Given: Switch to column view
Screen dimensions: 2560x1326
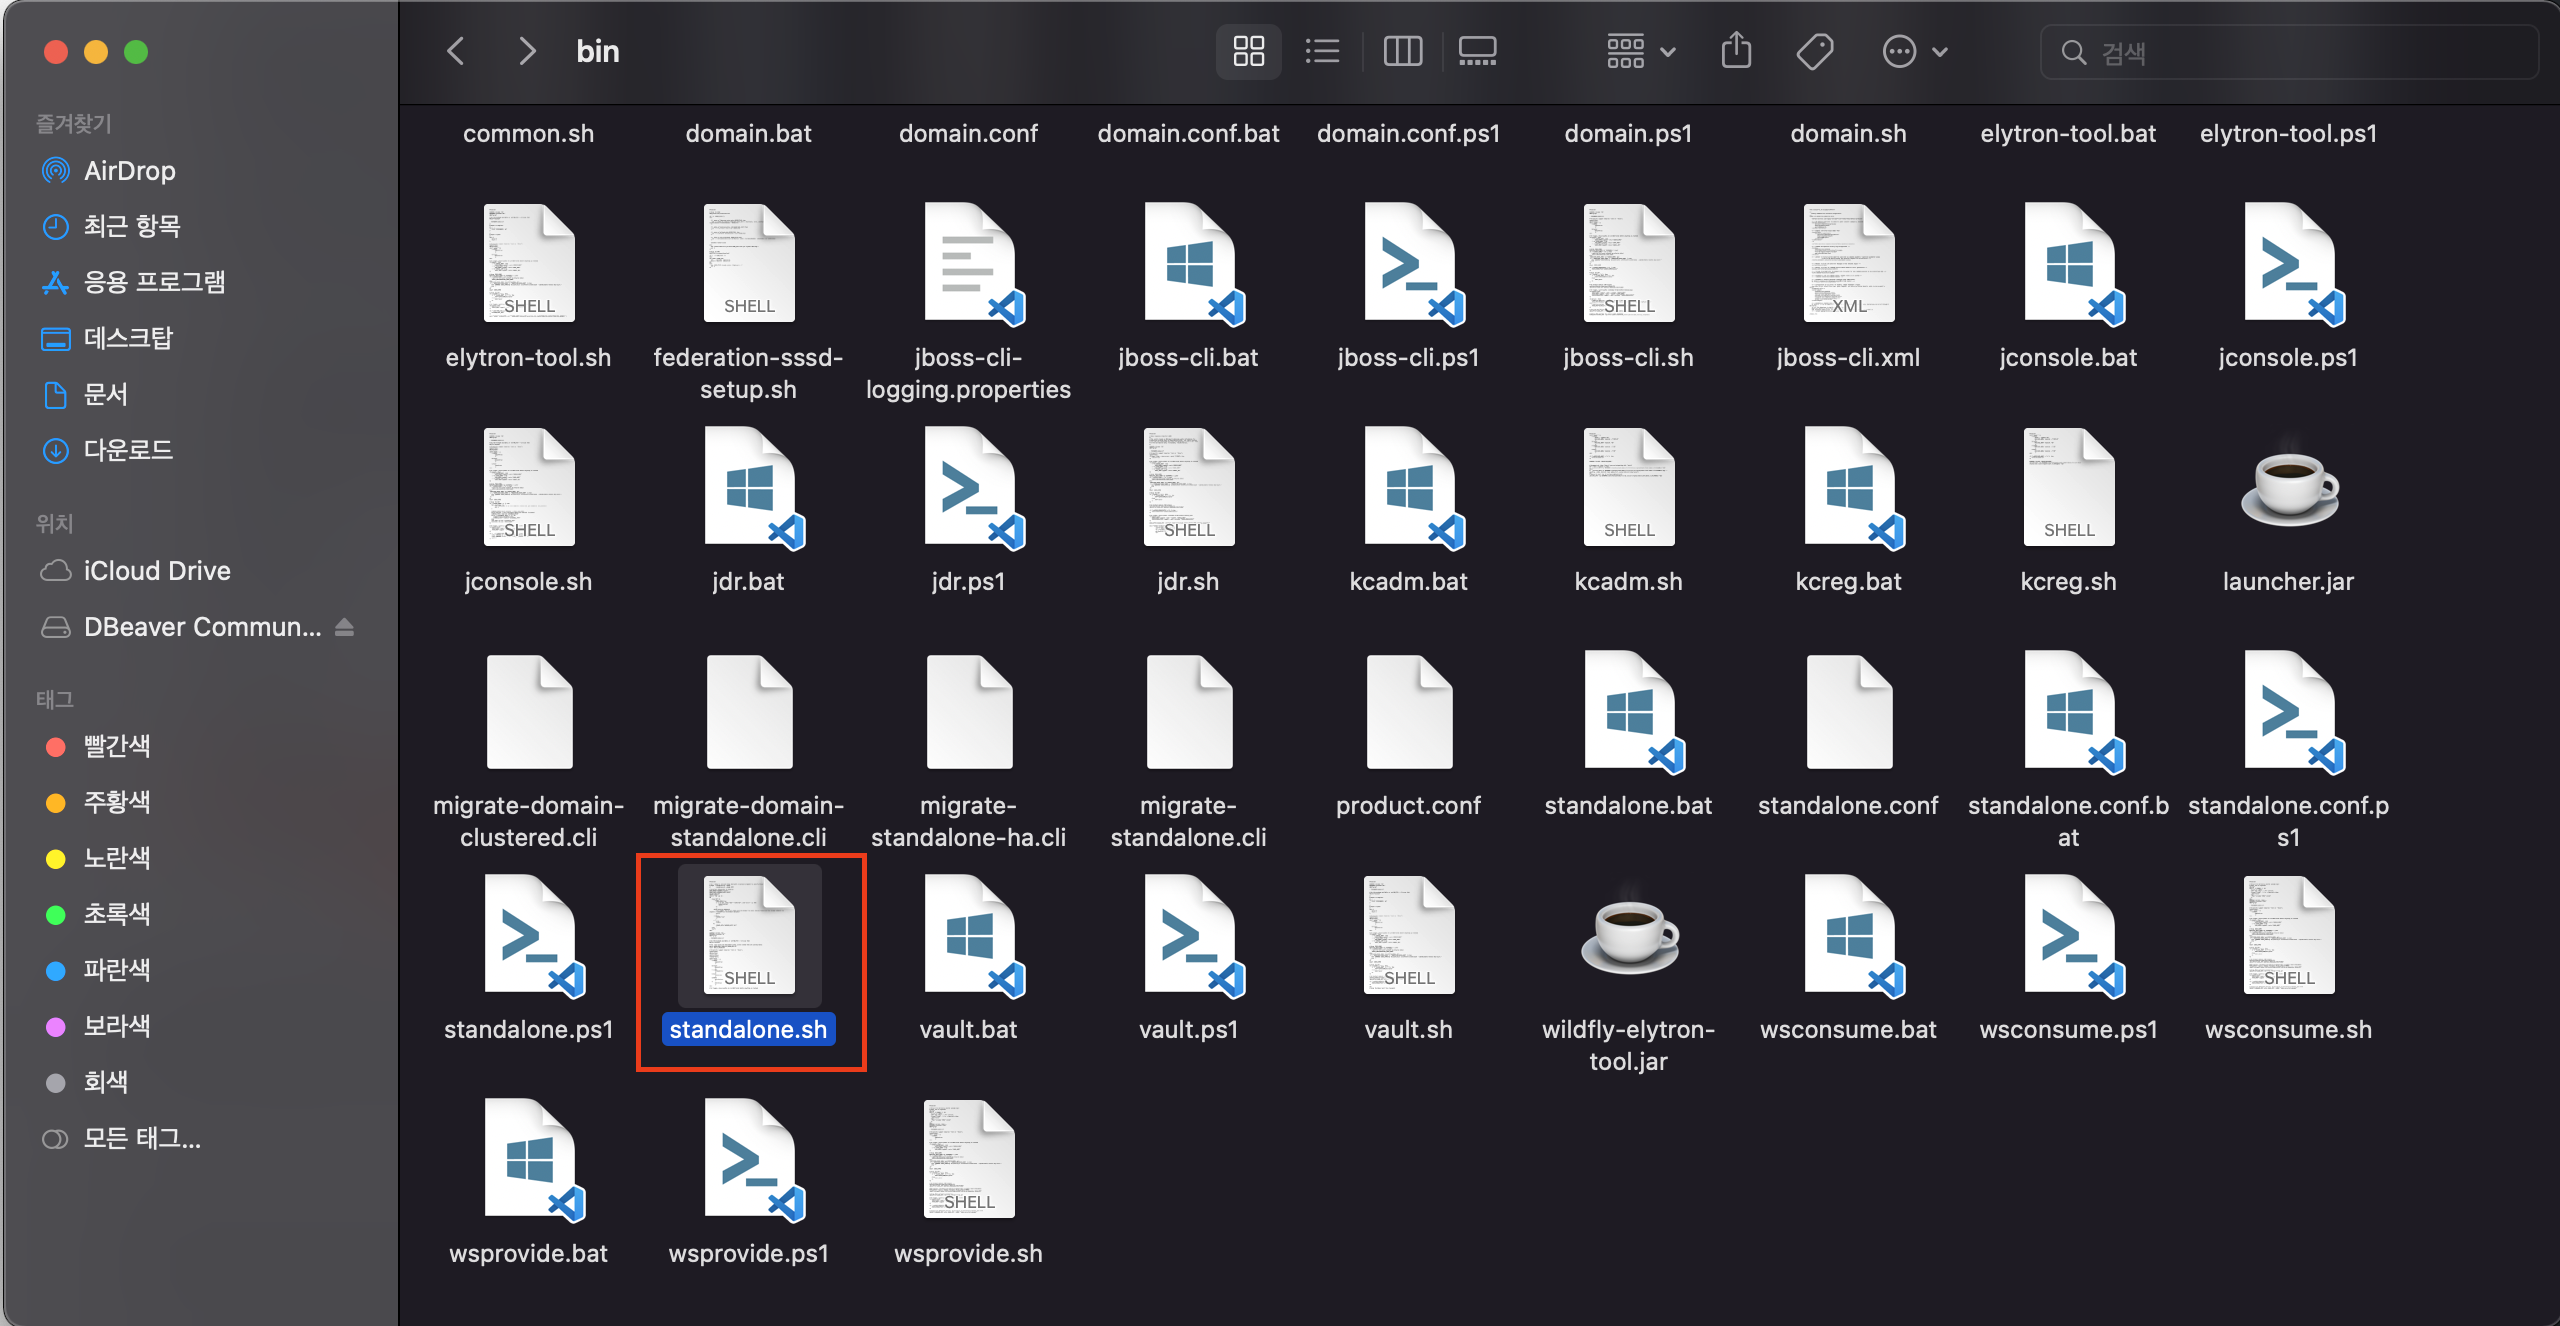Looking at the screenshot, I should click(x=1402, y=51).
